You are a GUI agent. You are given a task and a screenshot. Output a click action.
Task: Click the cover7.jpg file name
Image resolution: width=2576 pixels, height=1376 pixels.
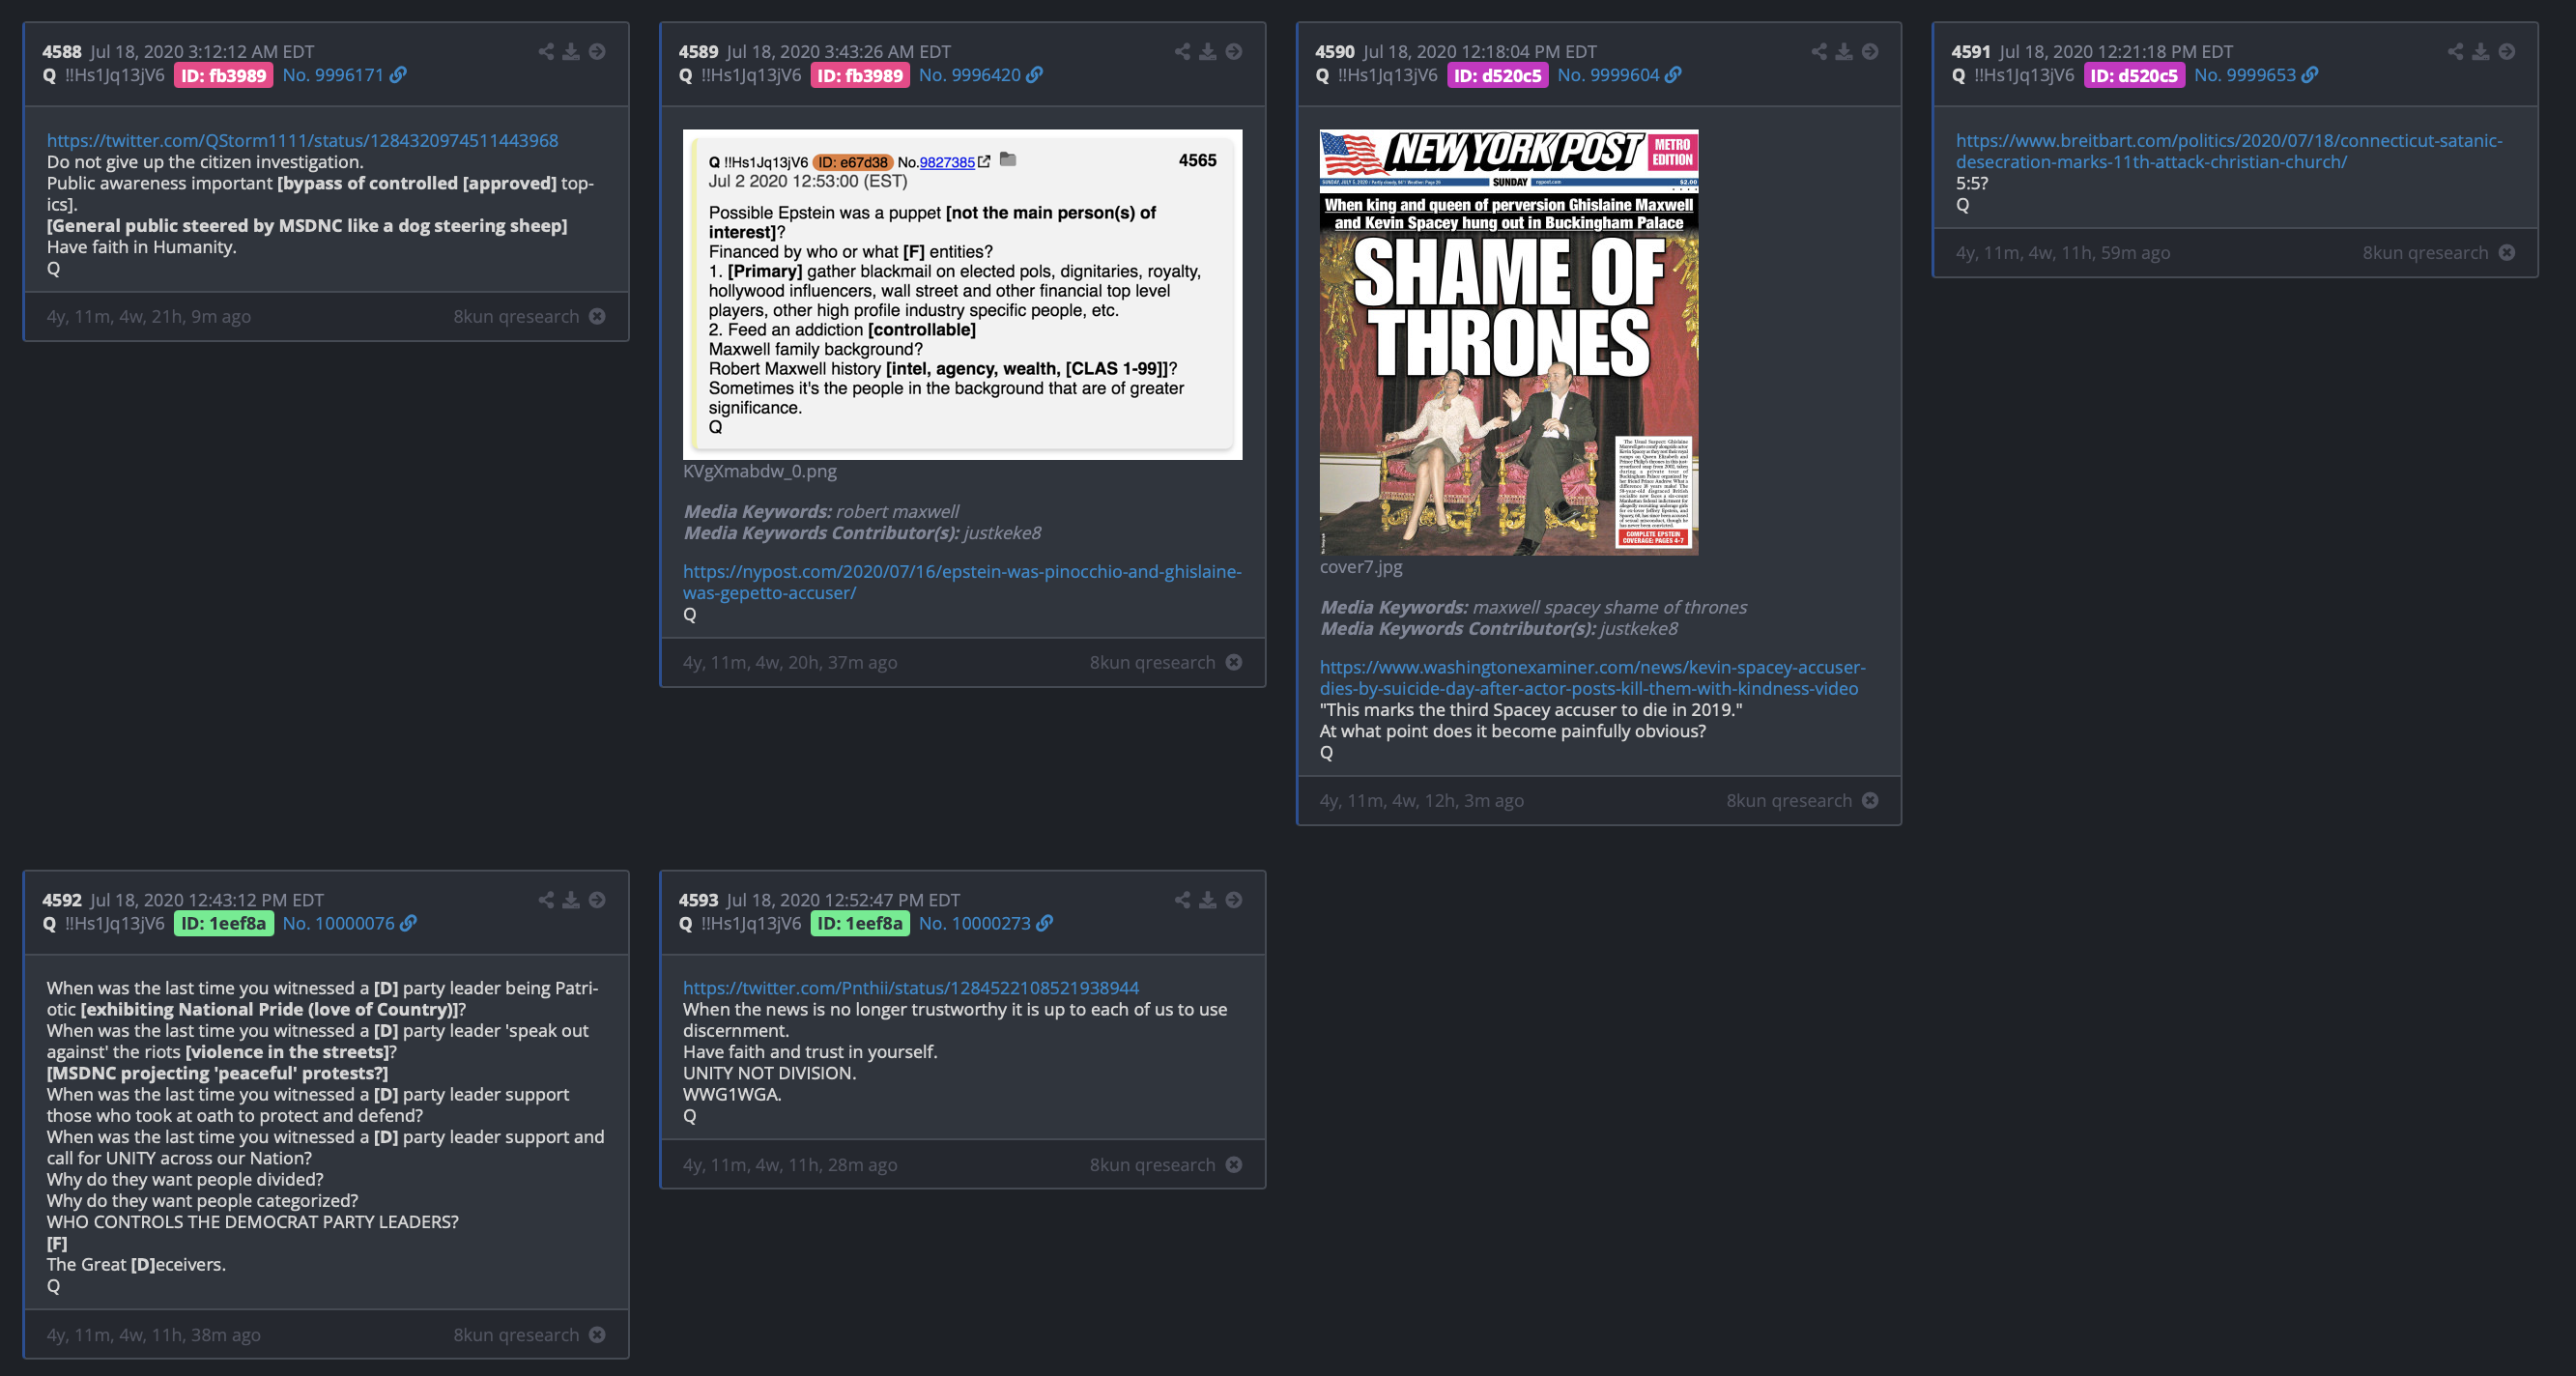[x=1360, y=567]
